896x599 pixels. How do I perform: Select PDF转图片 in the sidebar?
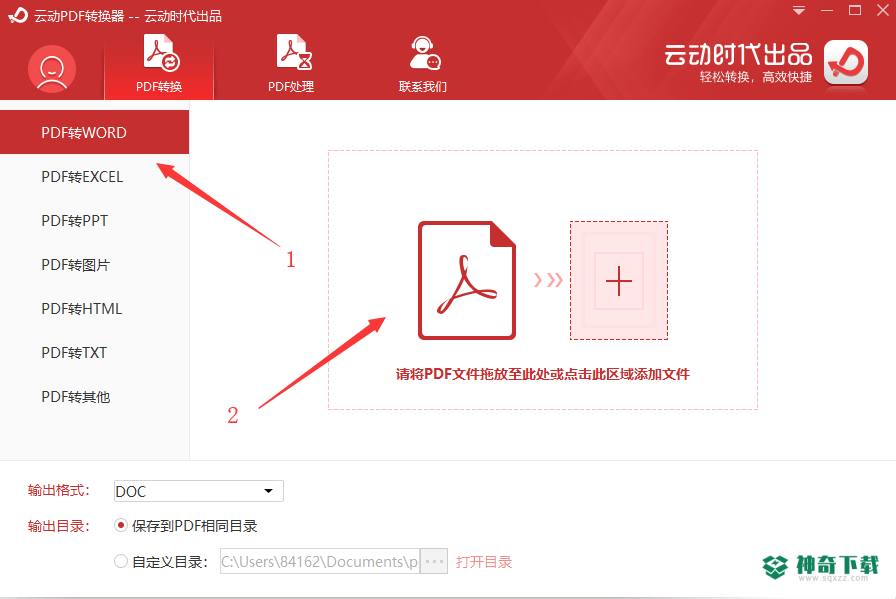(x=94, y=265)
